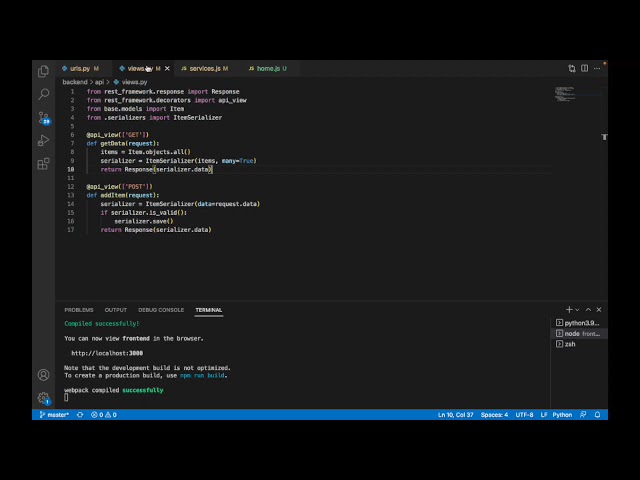This screenshot has width=640, height=480.
Task: Open the Run and Debug view
Action: click(43, 141)
